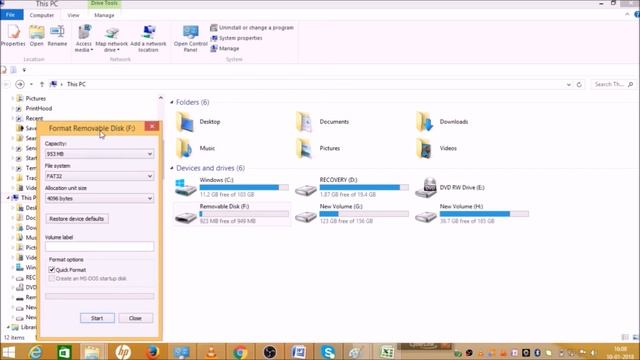The width and height of the screenshot is (640, 360).
Task: Open HP app from the taskbar
Action: (123, 352)
